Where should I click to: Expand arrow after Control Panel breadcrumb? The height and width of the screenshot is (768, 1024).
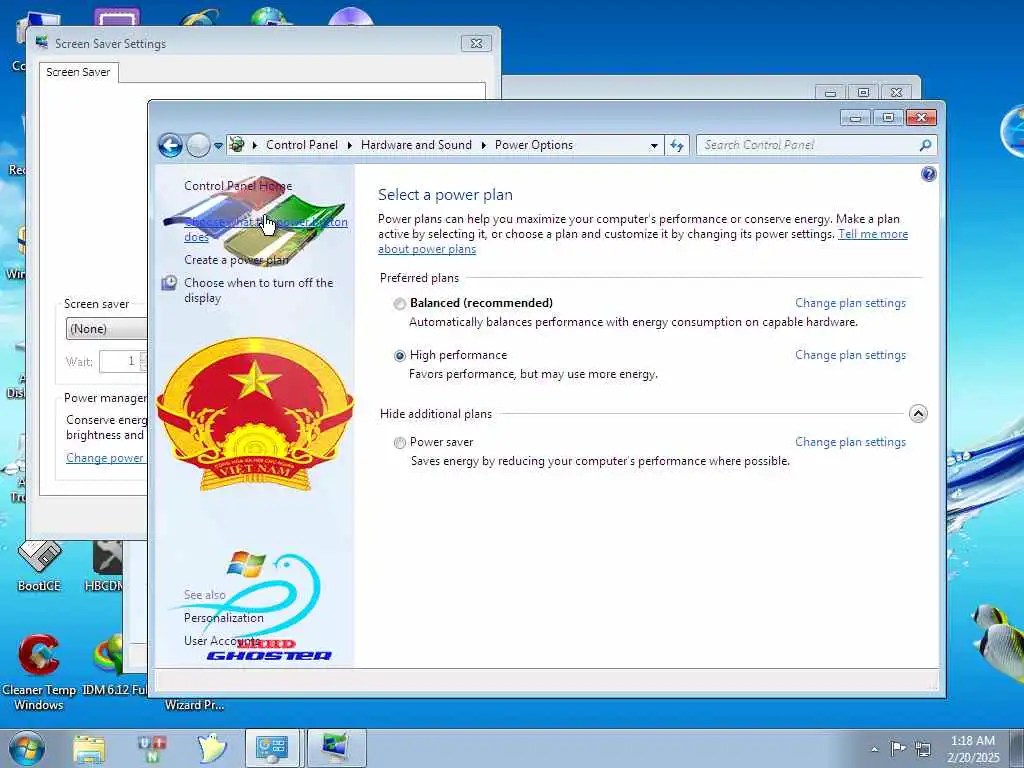pos(349,145)
